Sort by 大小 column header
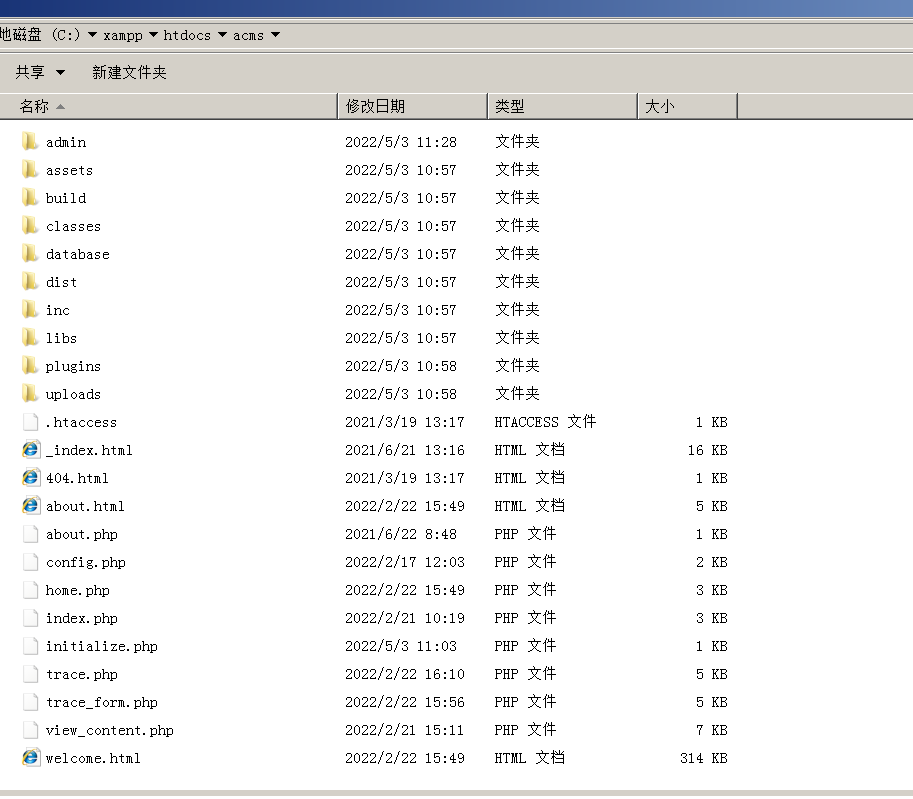913x799 pixels. 687,106
